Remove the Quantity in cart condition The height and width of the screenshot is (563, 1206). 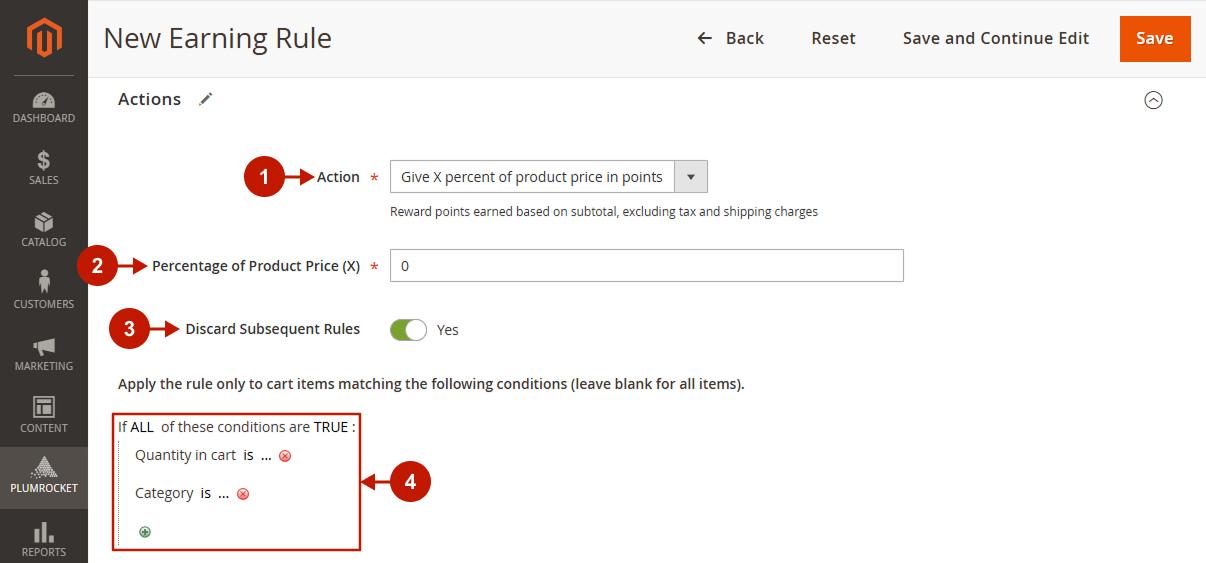pyautogui.click(x=285, y=456)
